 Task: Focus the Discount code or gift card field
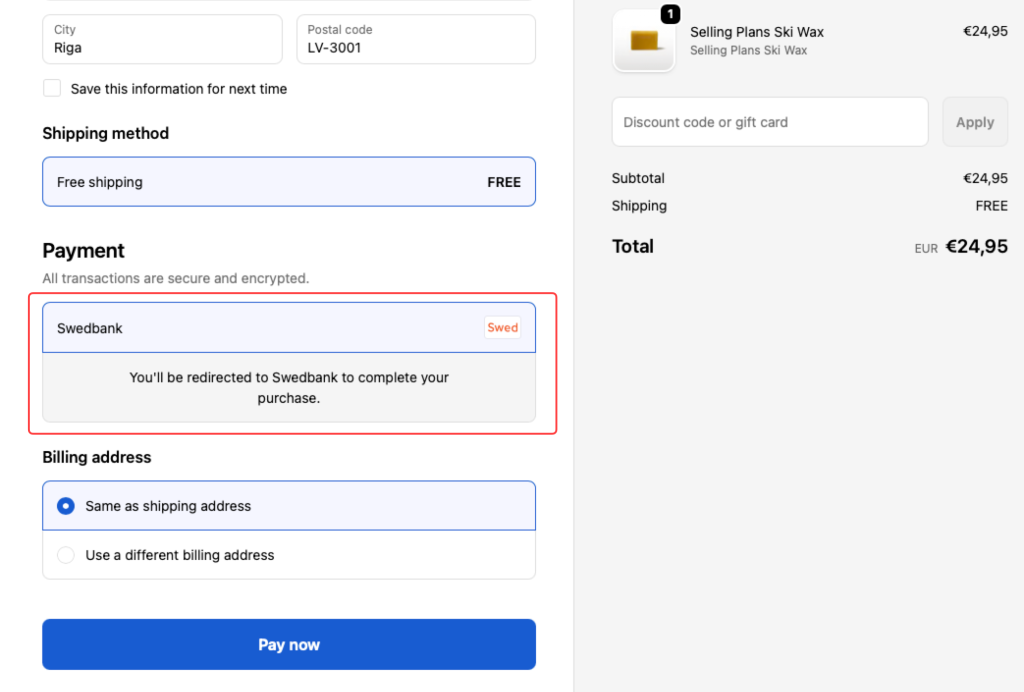(x=770, y=122)
